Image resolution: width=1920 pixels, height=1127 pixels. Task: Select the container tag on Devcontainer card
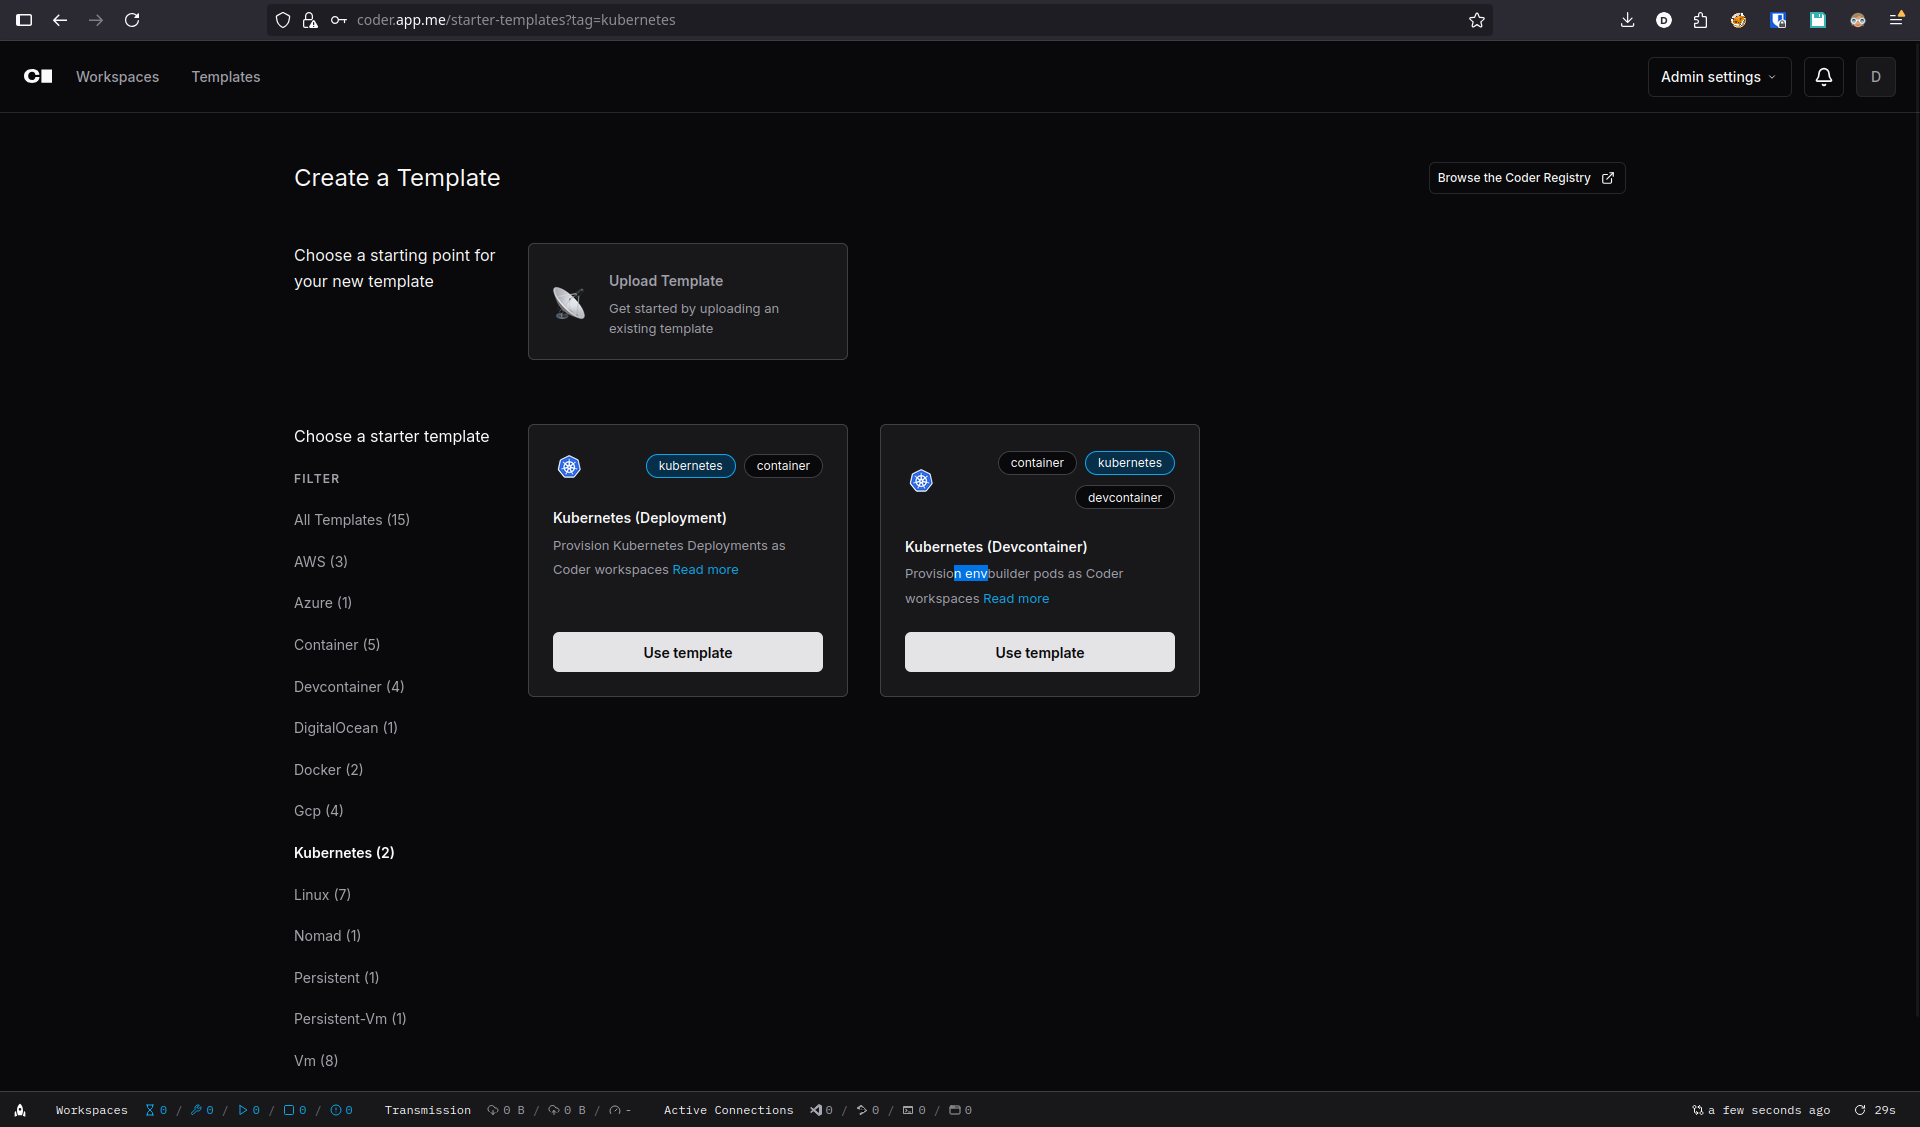click(1037, 462)
